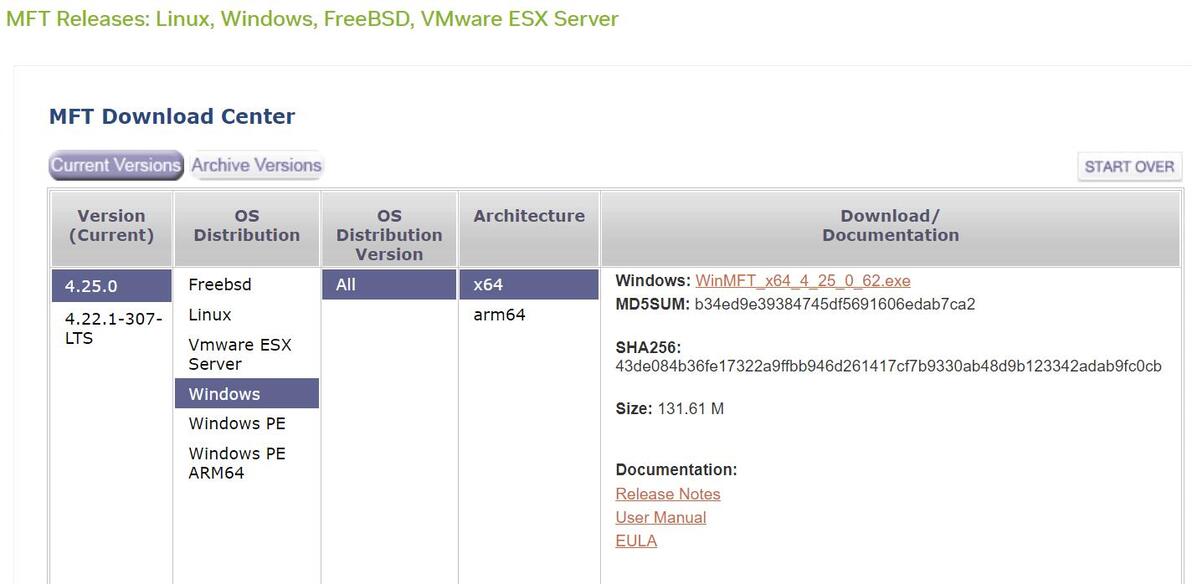The width and height of the screenshot is (1192, 584).
Task: Select VMware ESX Server distribution
Action: pyautogui.click(x=240, y=354)
